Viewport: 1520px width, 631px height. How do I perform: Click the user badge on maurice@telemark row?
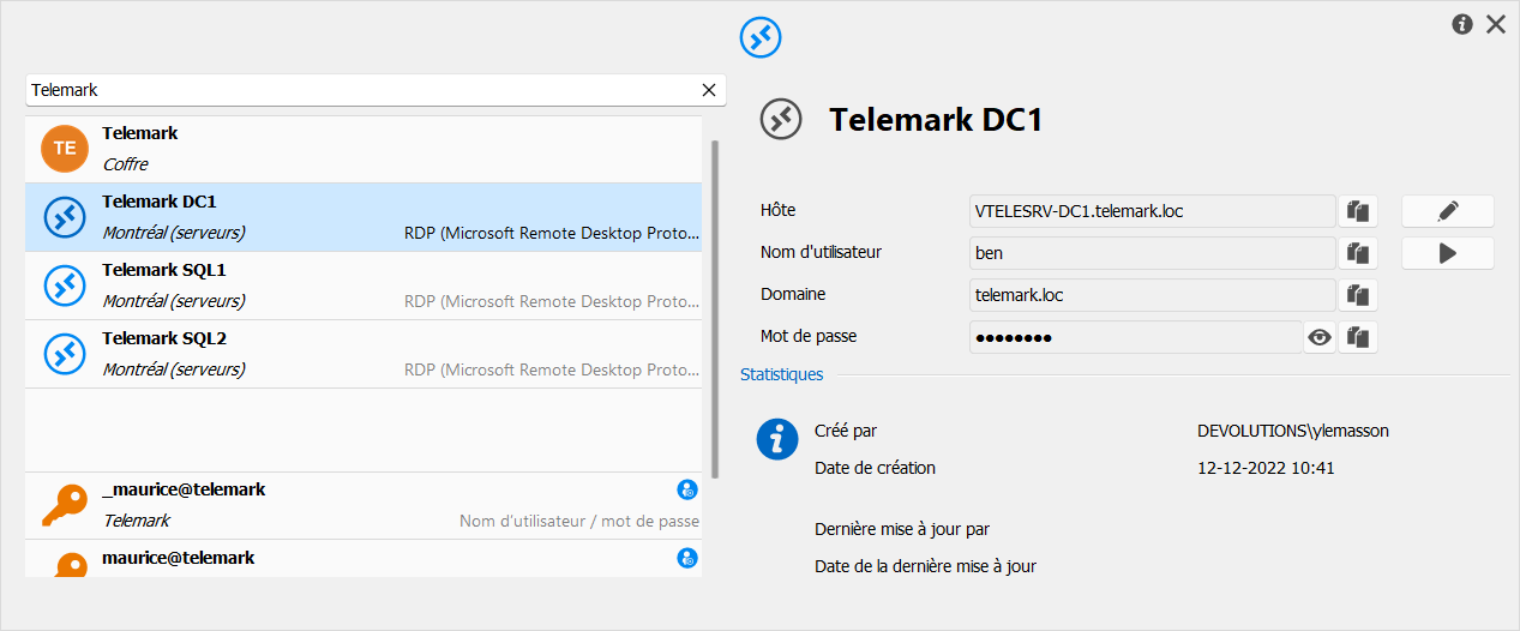[687, 558]
